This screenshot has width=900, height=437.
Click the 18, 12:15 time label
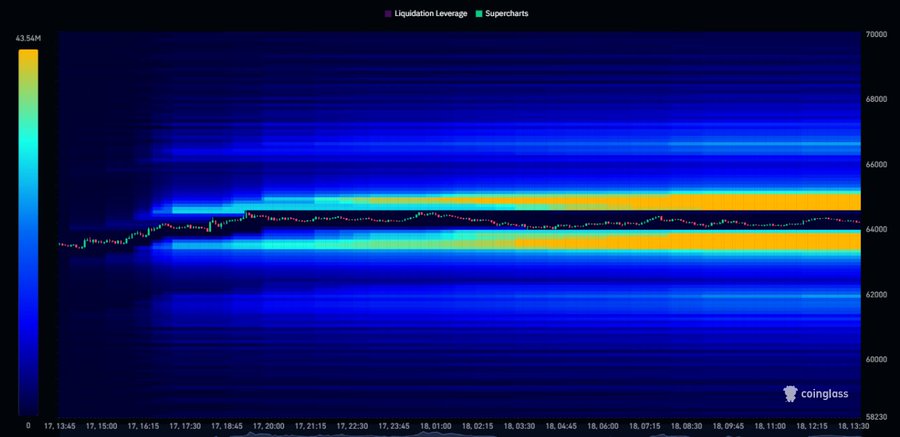(x=812, y=426)
